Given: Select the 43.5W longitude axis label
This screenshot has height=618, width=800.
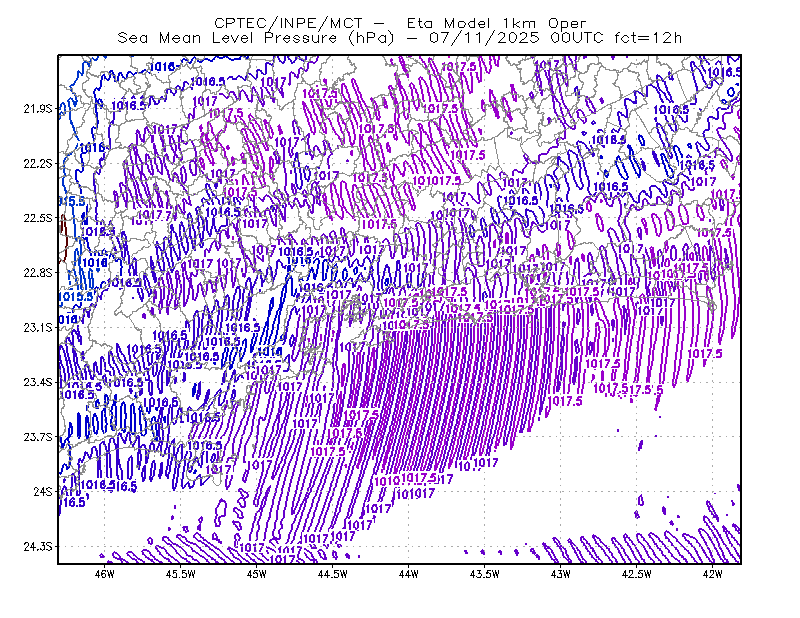Looking at the screenshot, I should [485, 574].
